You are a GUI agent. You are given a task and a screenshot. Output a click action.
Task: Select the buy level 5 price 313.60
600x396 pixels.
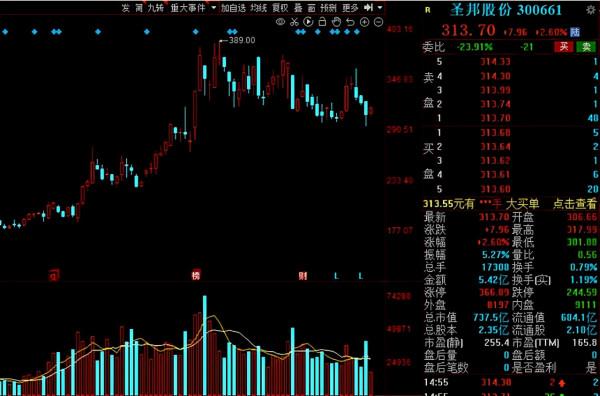pos(496,189)
